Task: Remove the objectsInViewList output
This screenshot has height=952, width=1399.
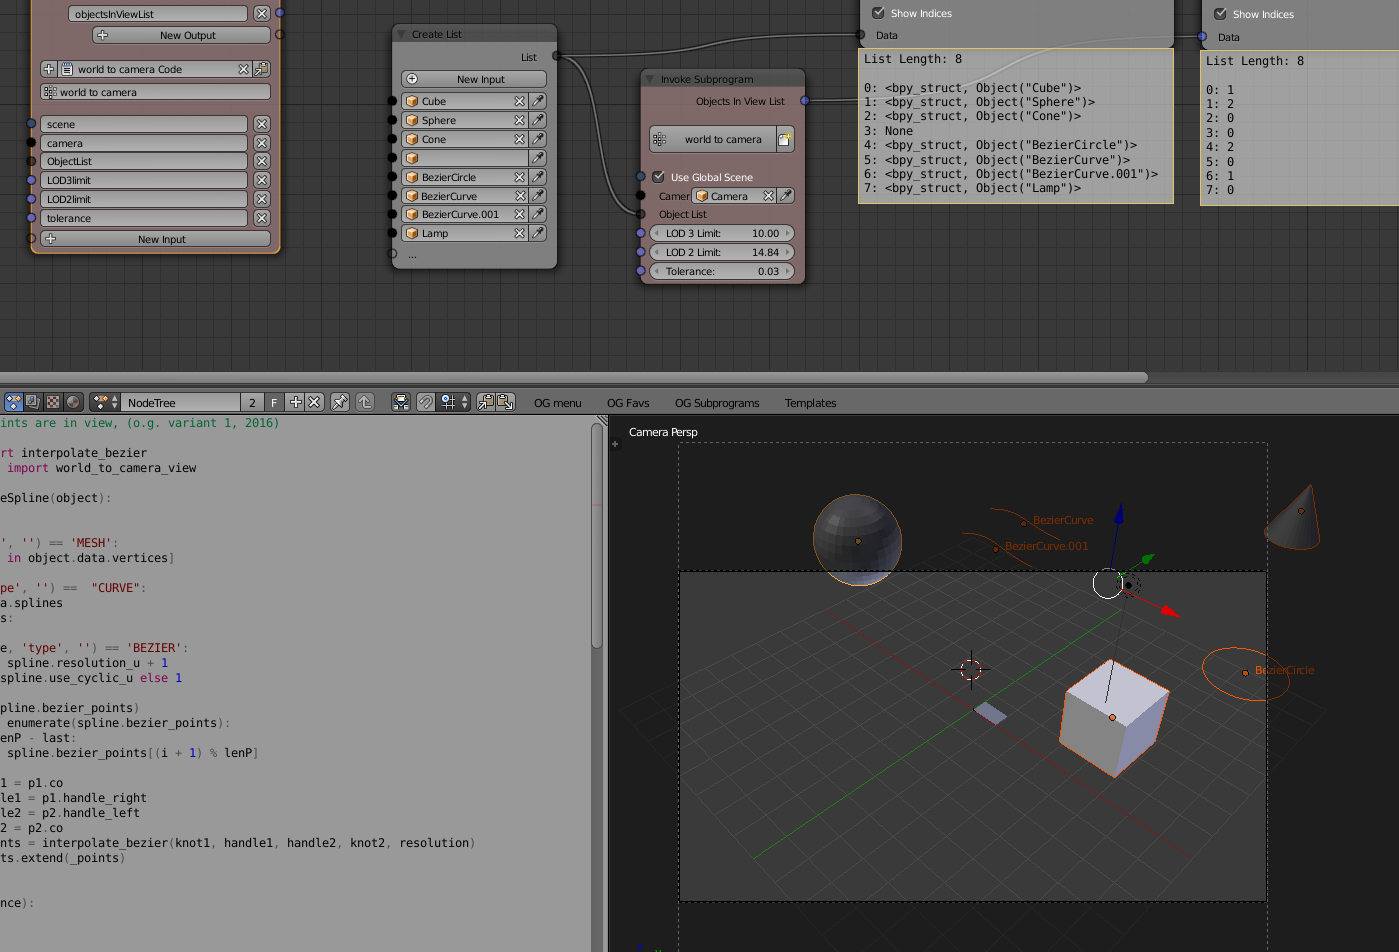Action: click(261, 13)
